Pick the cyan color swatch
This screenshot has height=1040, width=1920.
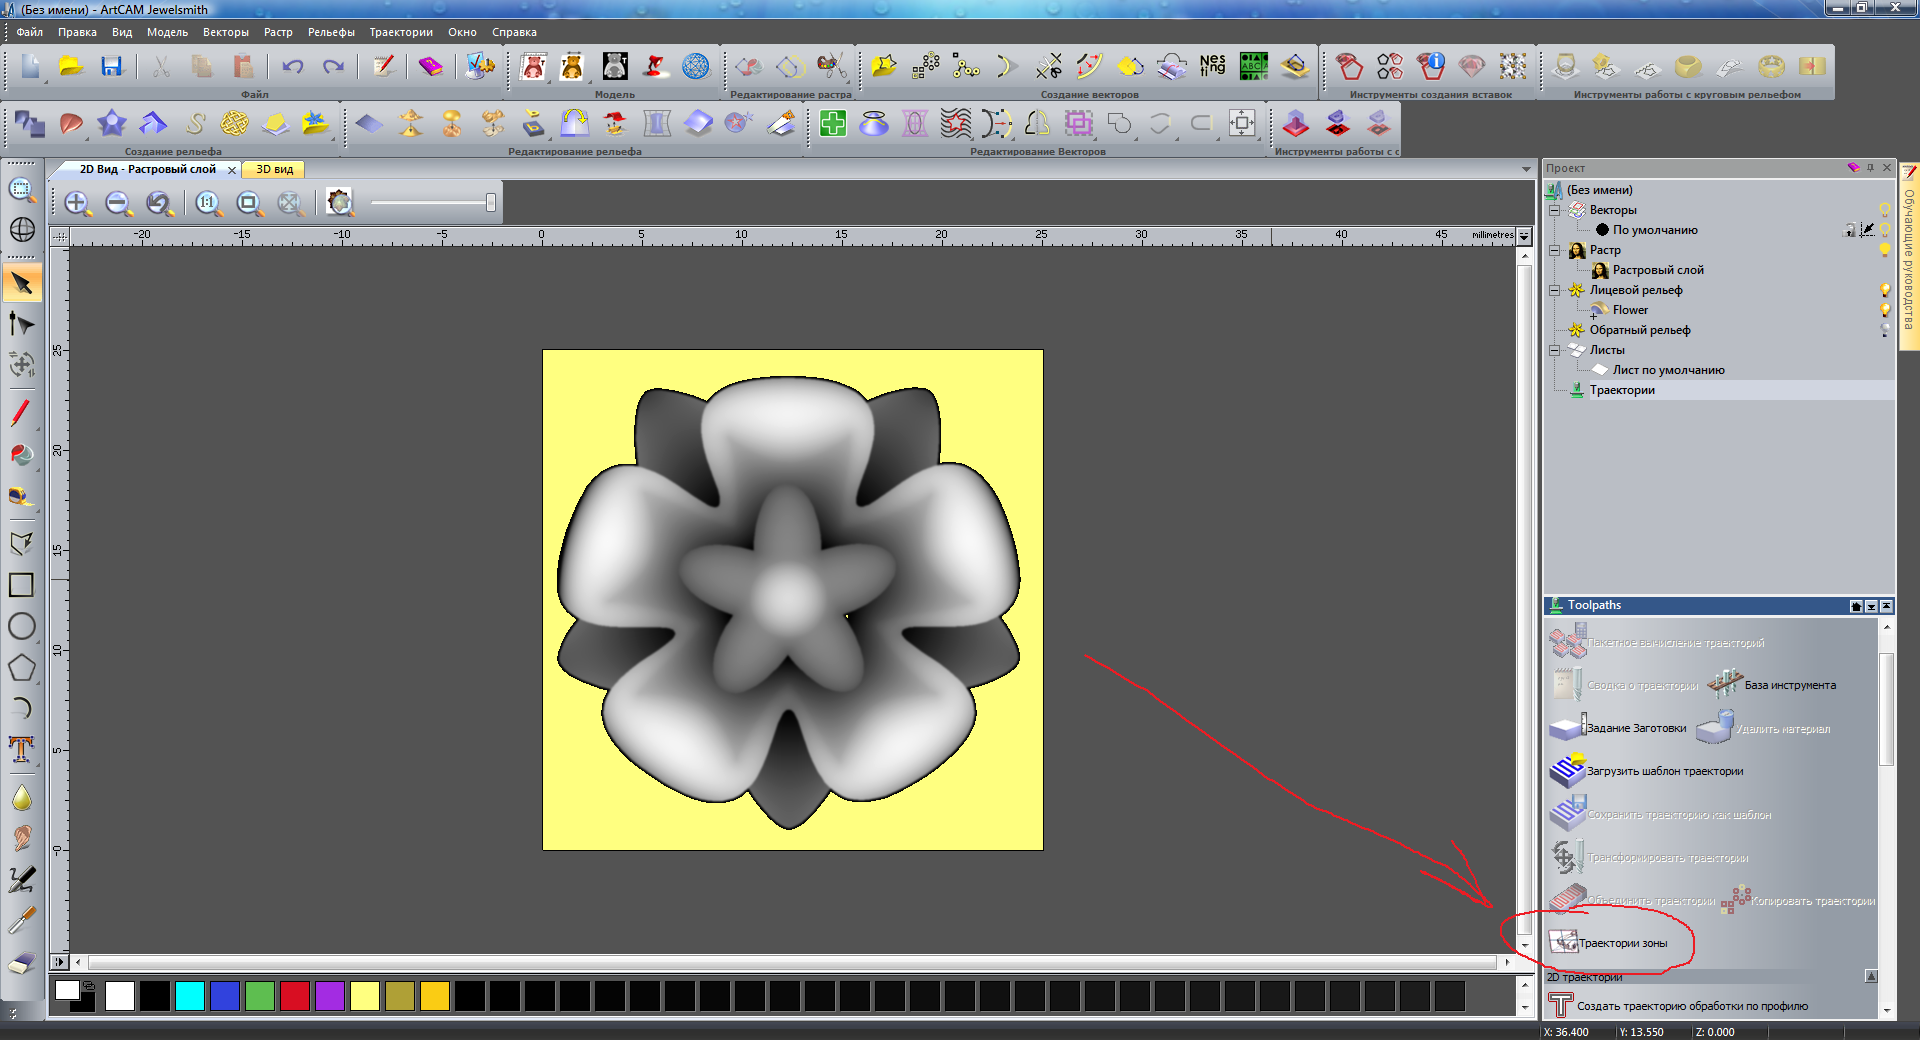[190, 995]
